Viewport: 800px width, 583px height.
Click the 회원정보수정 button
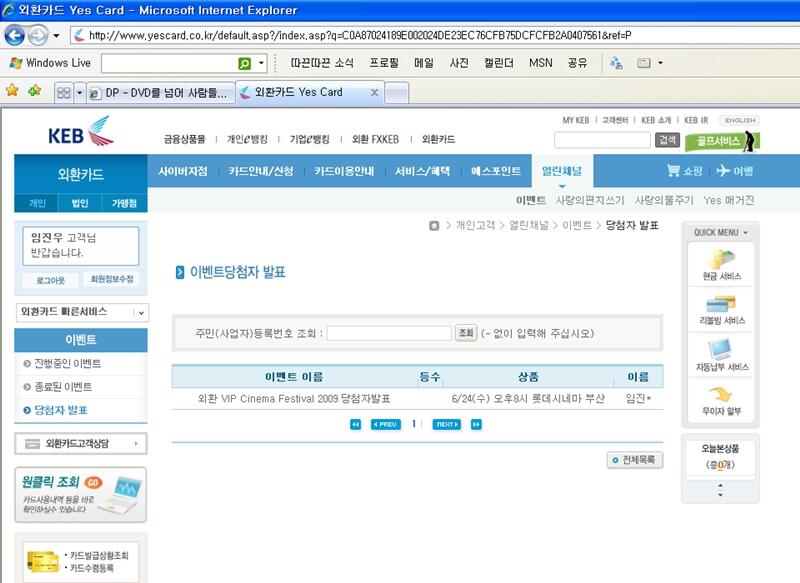click(112, 280)
